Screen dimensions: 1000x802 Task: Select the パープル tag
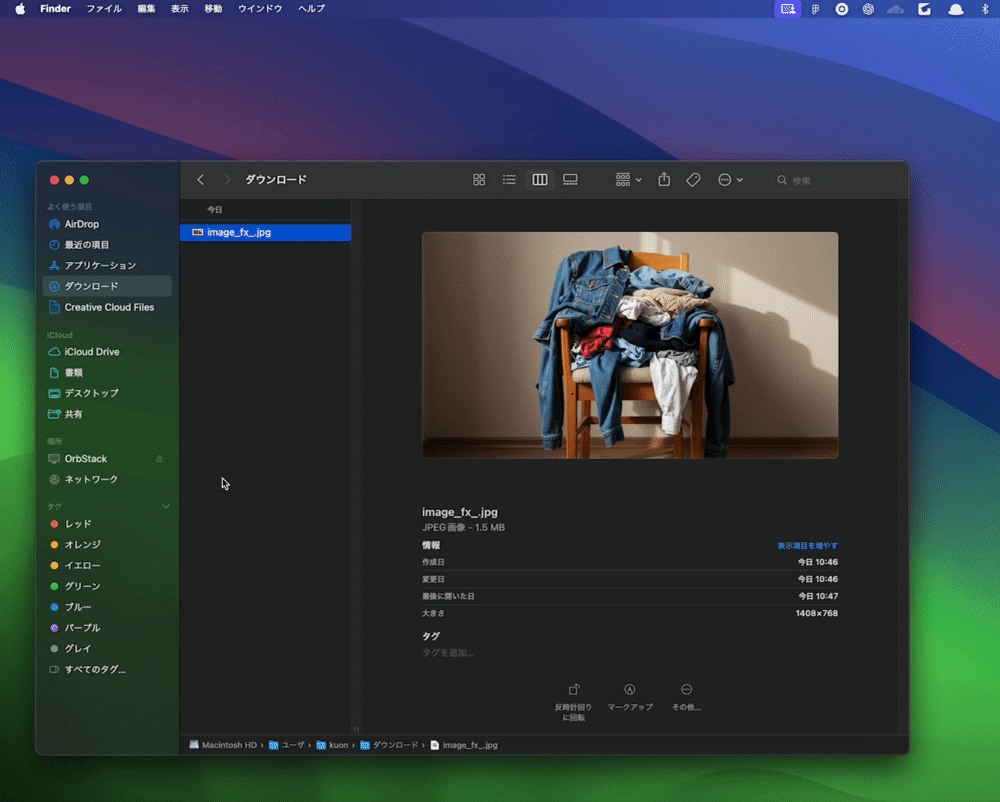(x=107, y=628)
